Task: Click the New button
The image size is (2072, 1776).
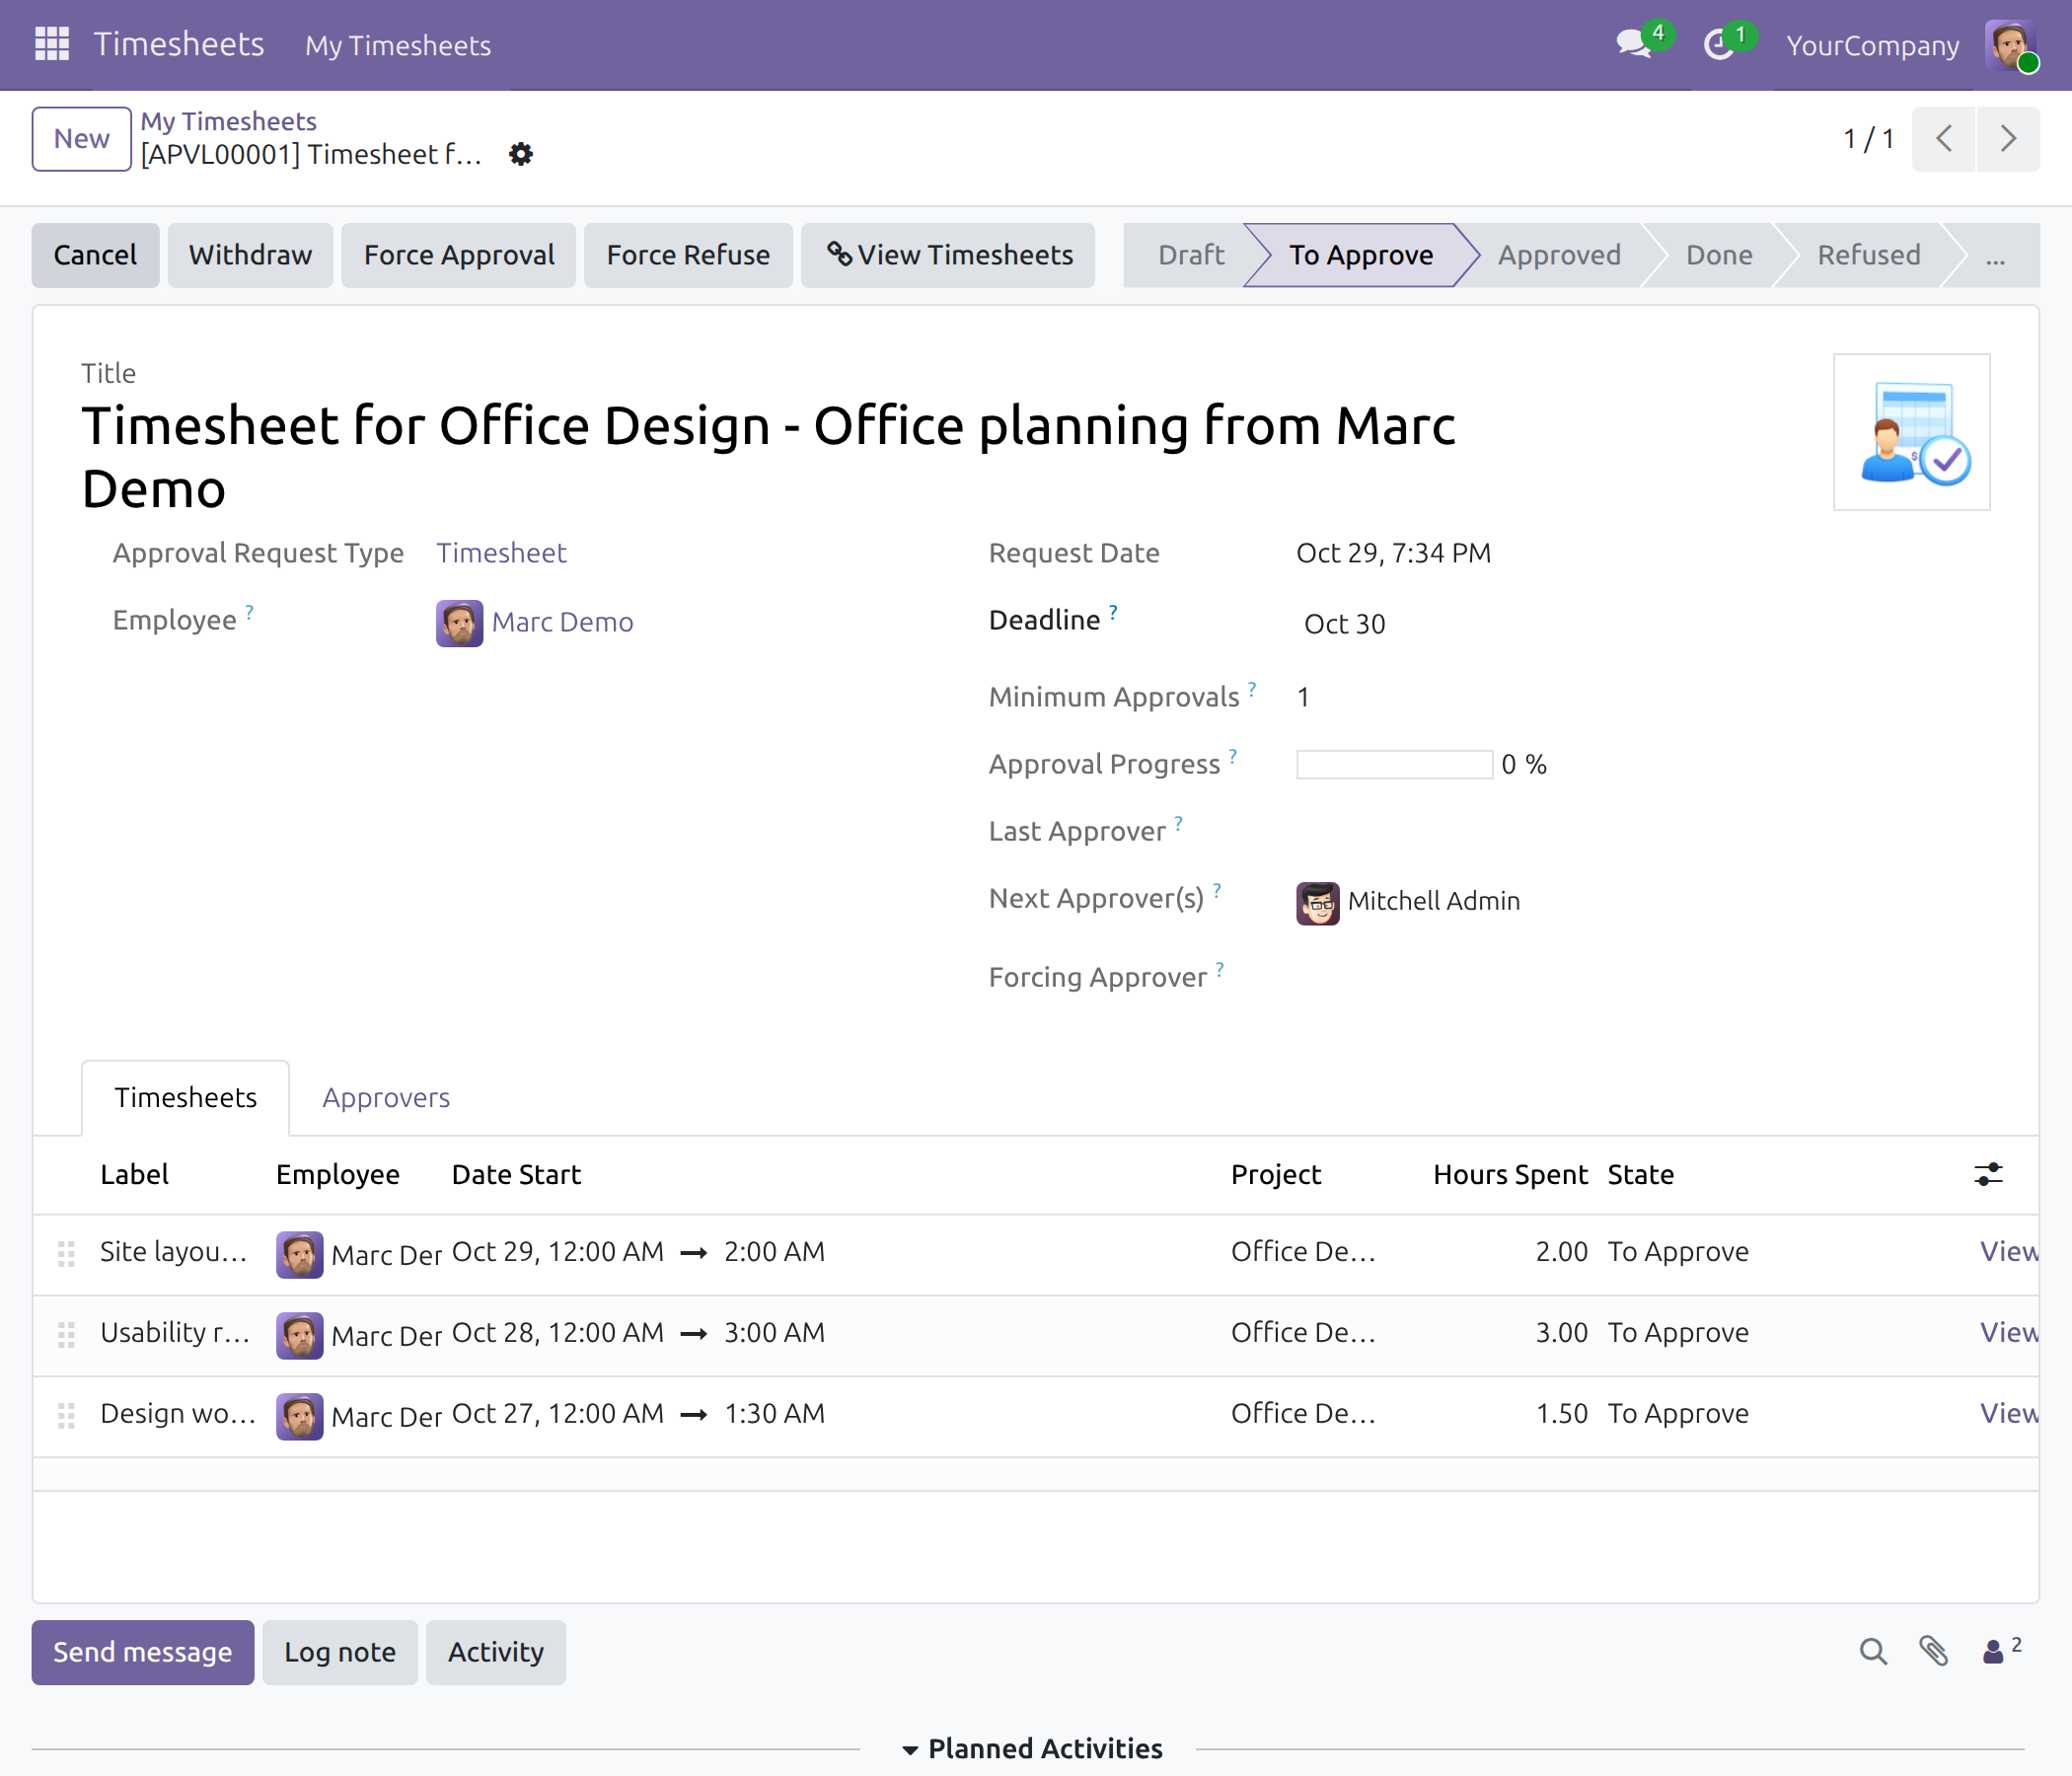Action: tap(81, 138)
